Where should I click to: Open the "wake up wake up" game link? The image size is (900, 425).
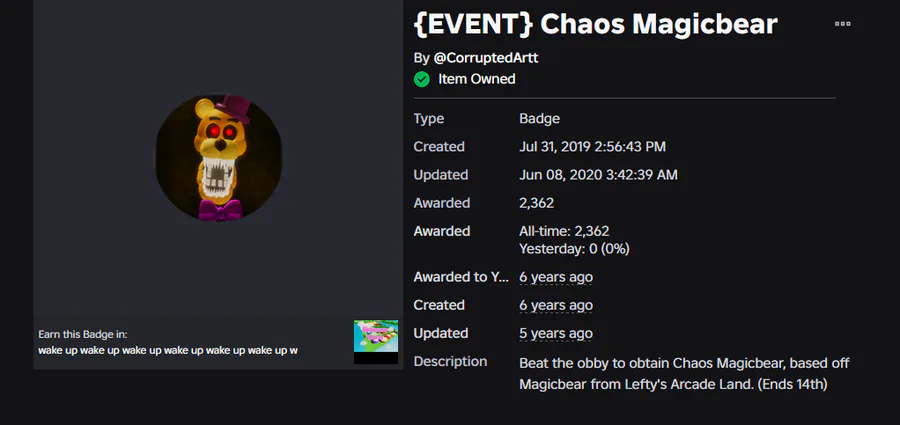tap(168, 350)
